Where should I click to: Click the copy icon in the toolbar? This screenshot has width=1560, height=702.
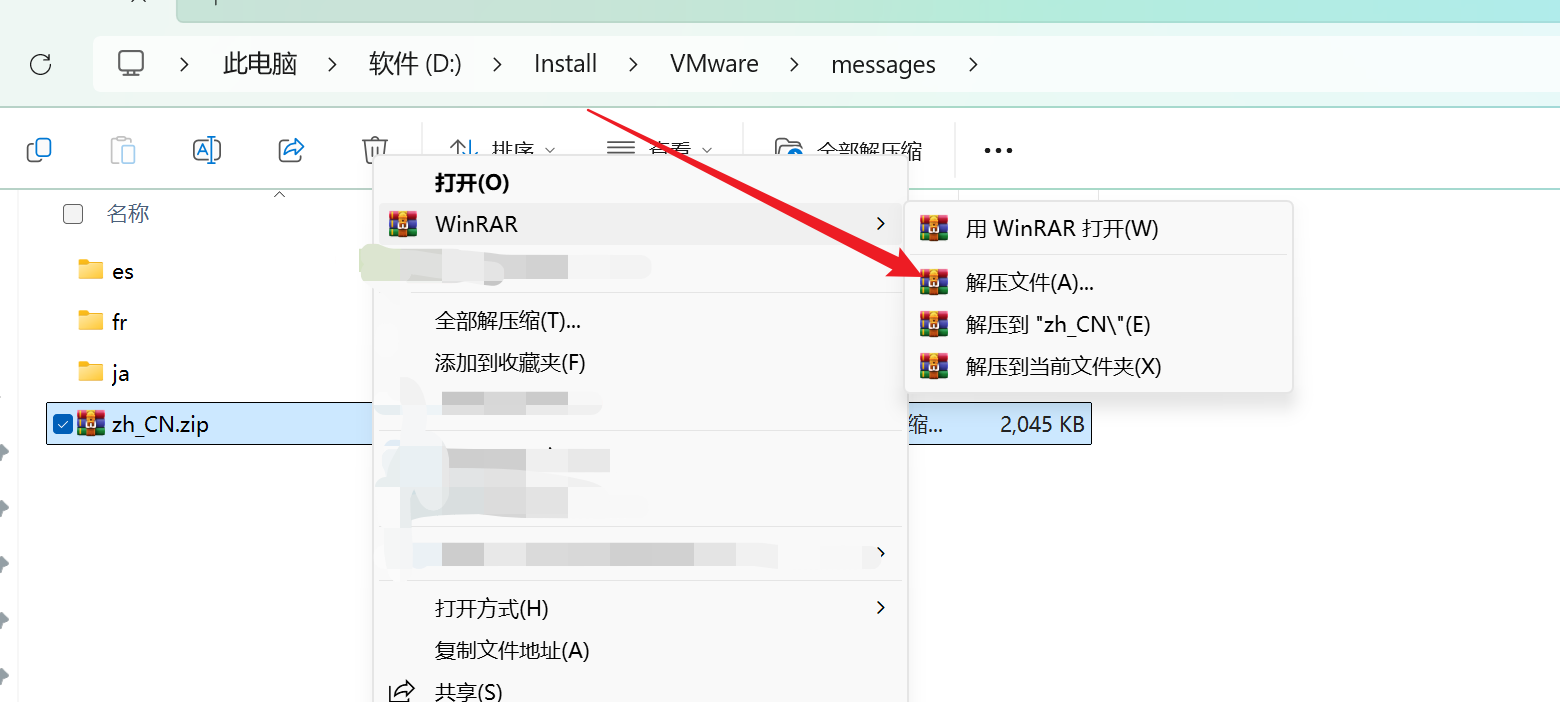[39, 150]
